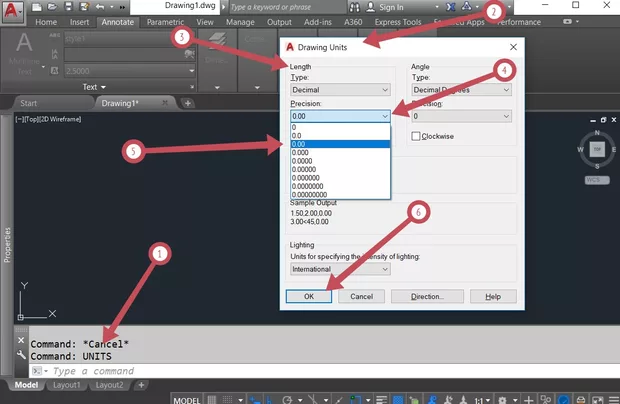The image size is (620, 404).
Task: Close the Drawing Units dialog with X
Action: [x=513, y=46]
